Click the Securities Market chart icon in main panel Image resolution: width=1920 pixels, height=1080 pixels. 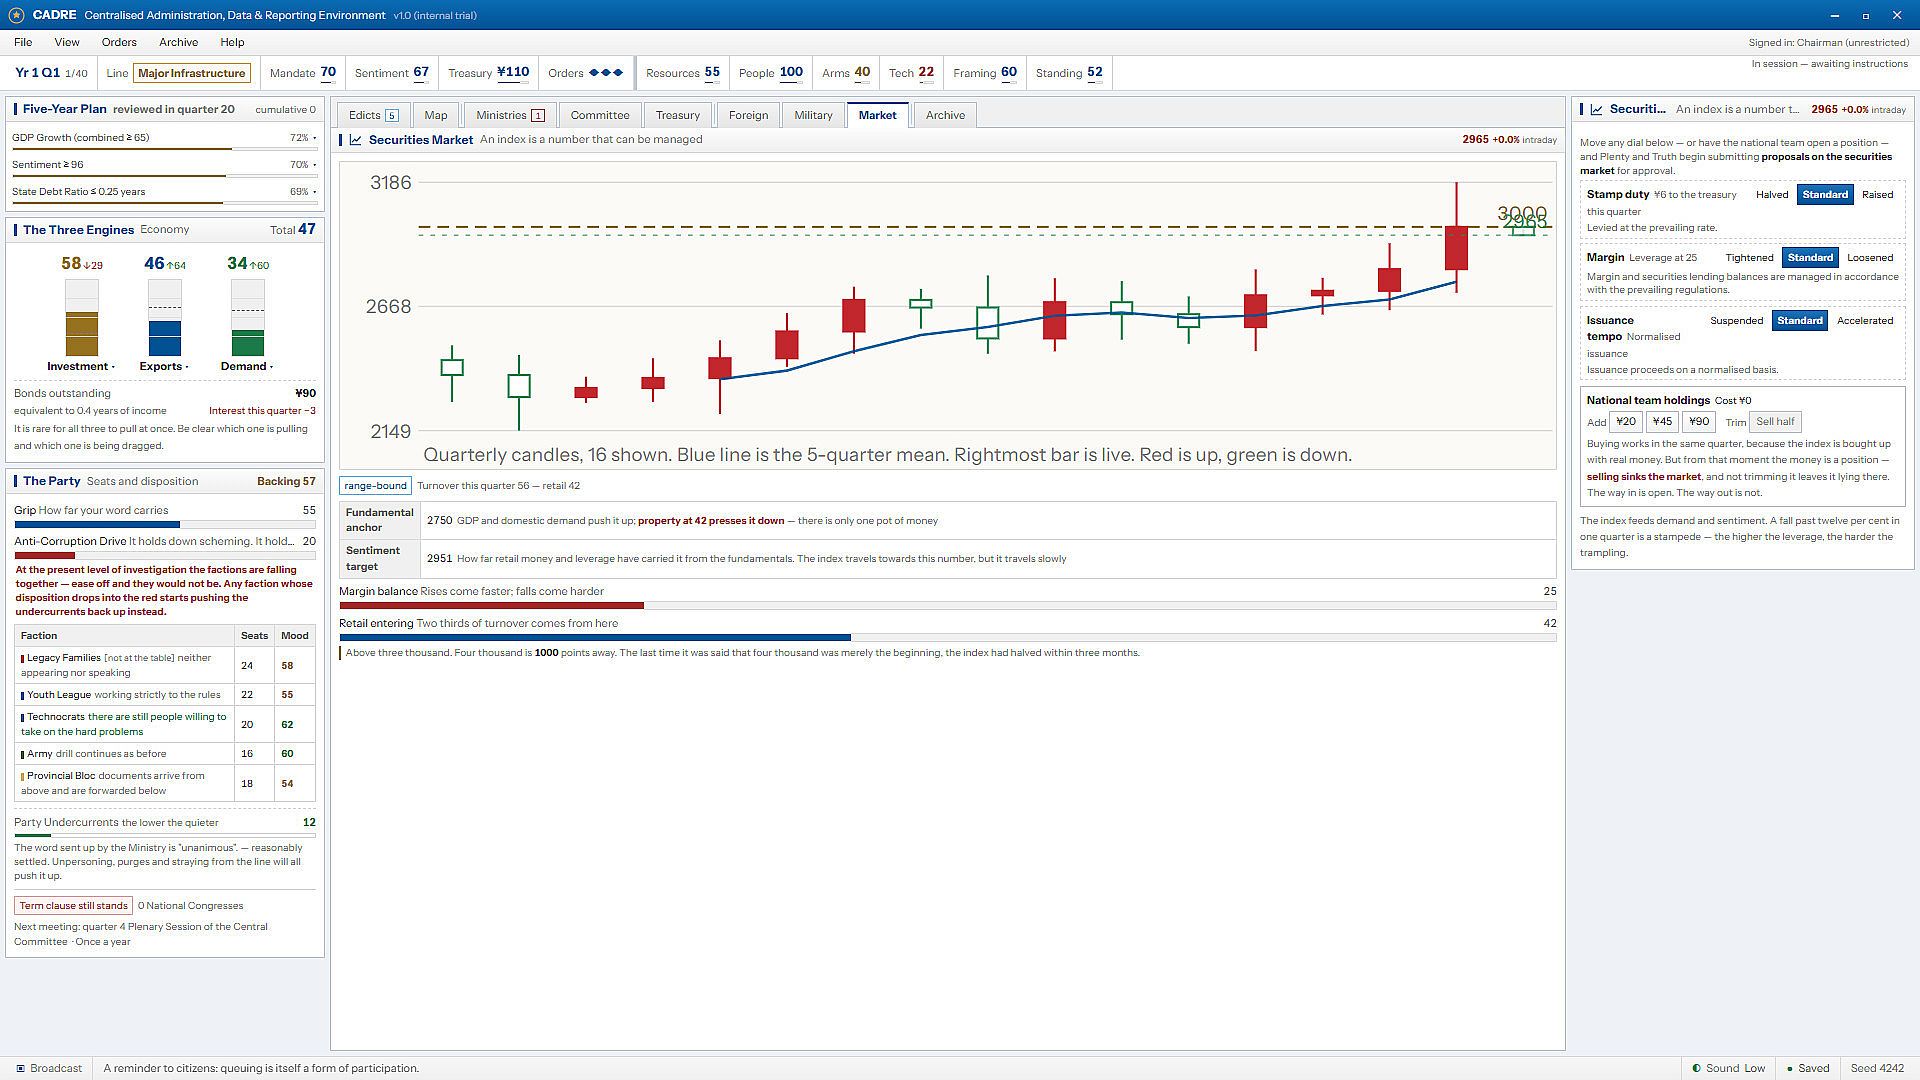point(355,140)
